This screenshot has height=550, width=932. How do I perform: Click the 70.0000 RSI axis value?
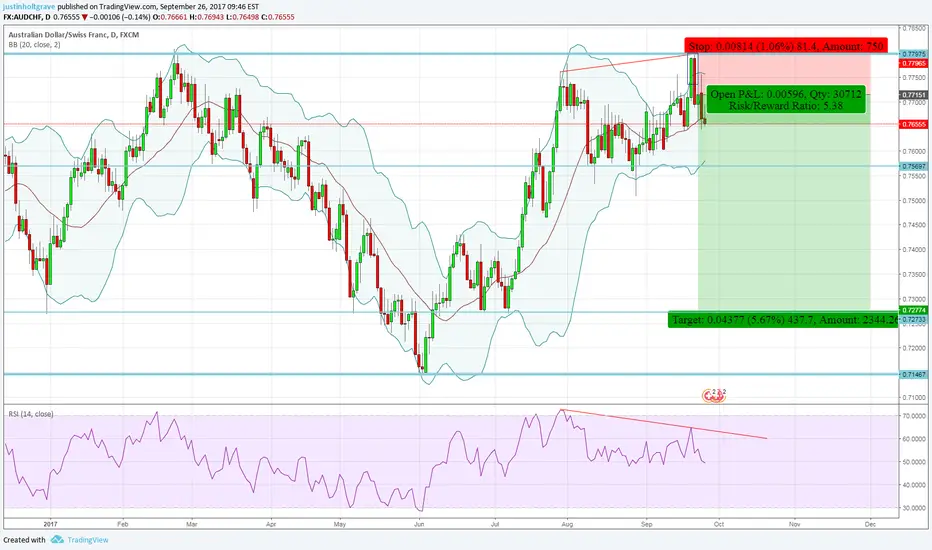coord(915,416)
